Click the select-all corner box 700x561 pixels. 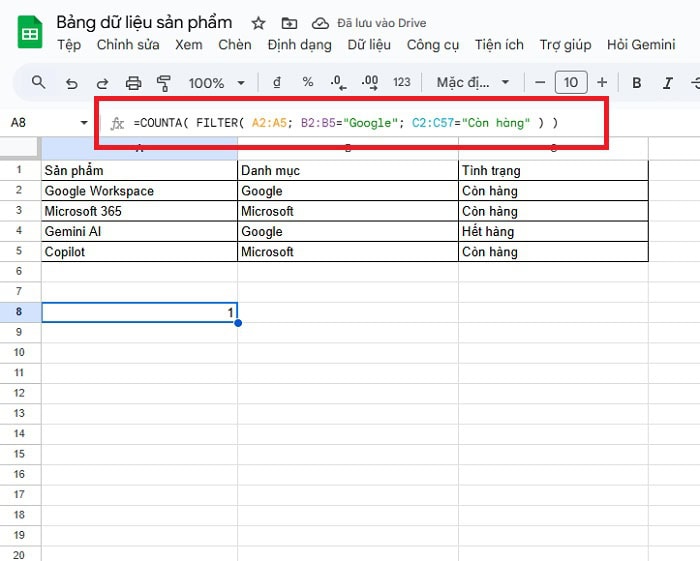click(x=21, y=148)
